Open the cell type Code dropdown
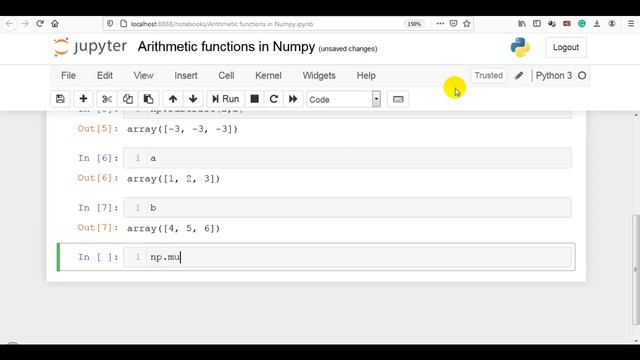This screenshot has height=360, width=640. pyautogui.click(x=344, y=99)
